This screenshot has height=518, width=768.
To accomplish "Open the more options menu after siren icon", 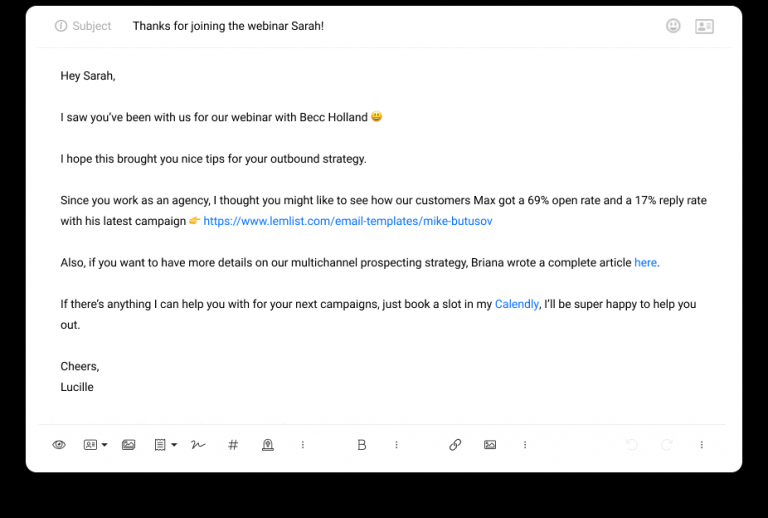I will pyautogui.click(x=303, y=445).
